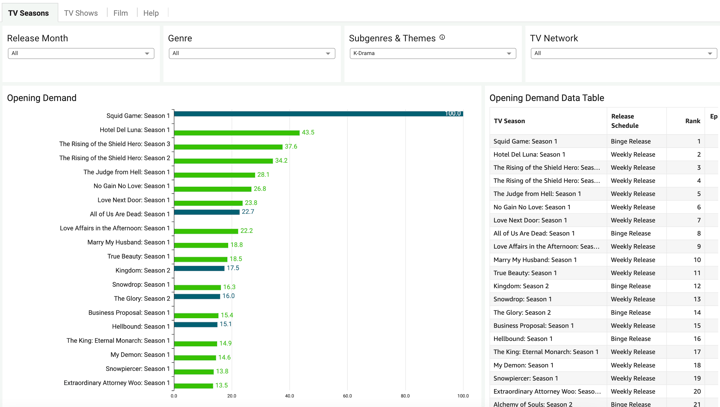The width and height of the screenshot is (720, 407).
Task: Select Alchemy of Souls: Season 2 cell
Action: coord(548,404)
